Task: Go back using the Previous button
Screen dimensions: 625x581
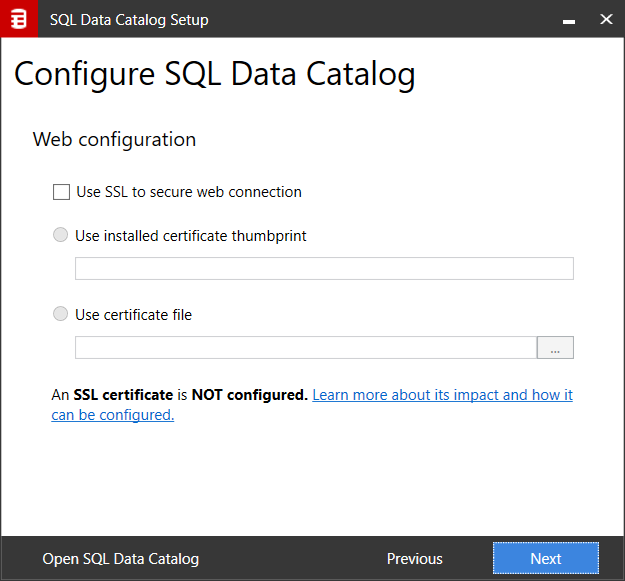Action: click(x=414, y=559)
